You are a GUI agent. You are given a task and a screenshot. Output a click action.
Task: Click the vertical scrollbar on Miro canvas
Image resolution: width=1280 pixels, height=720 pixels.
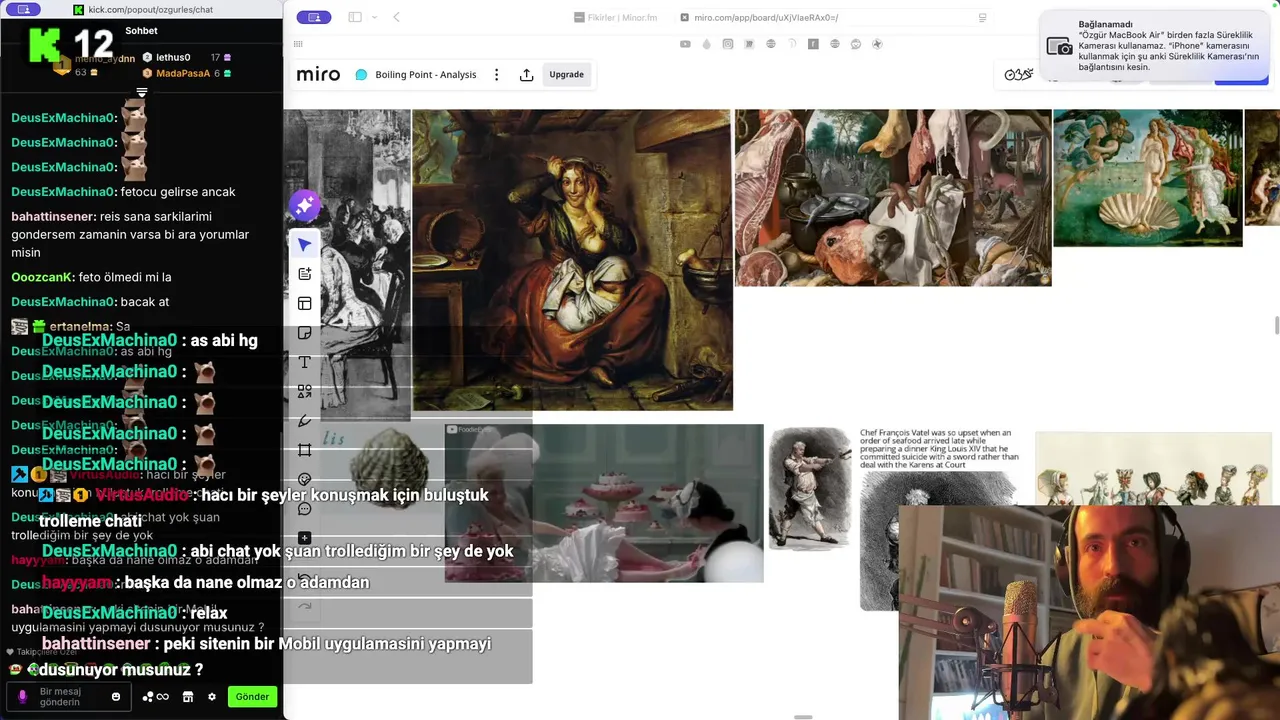pyautogui.click(x=1276, y=326)
